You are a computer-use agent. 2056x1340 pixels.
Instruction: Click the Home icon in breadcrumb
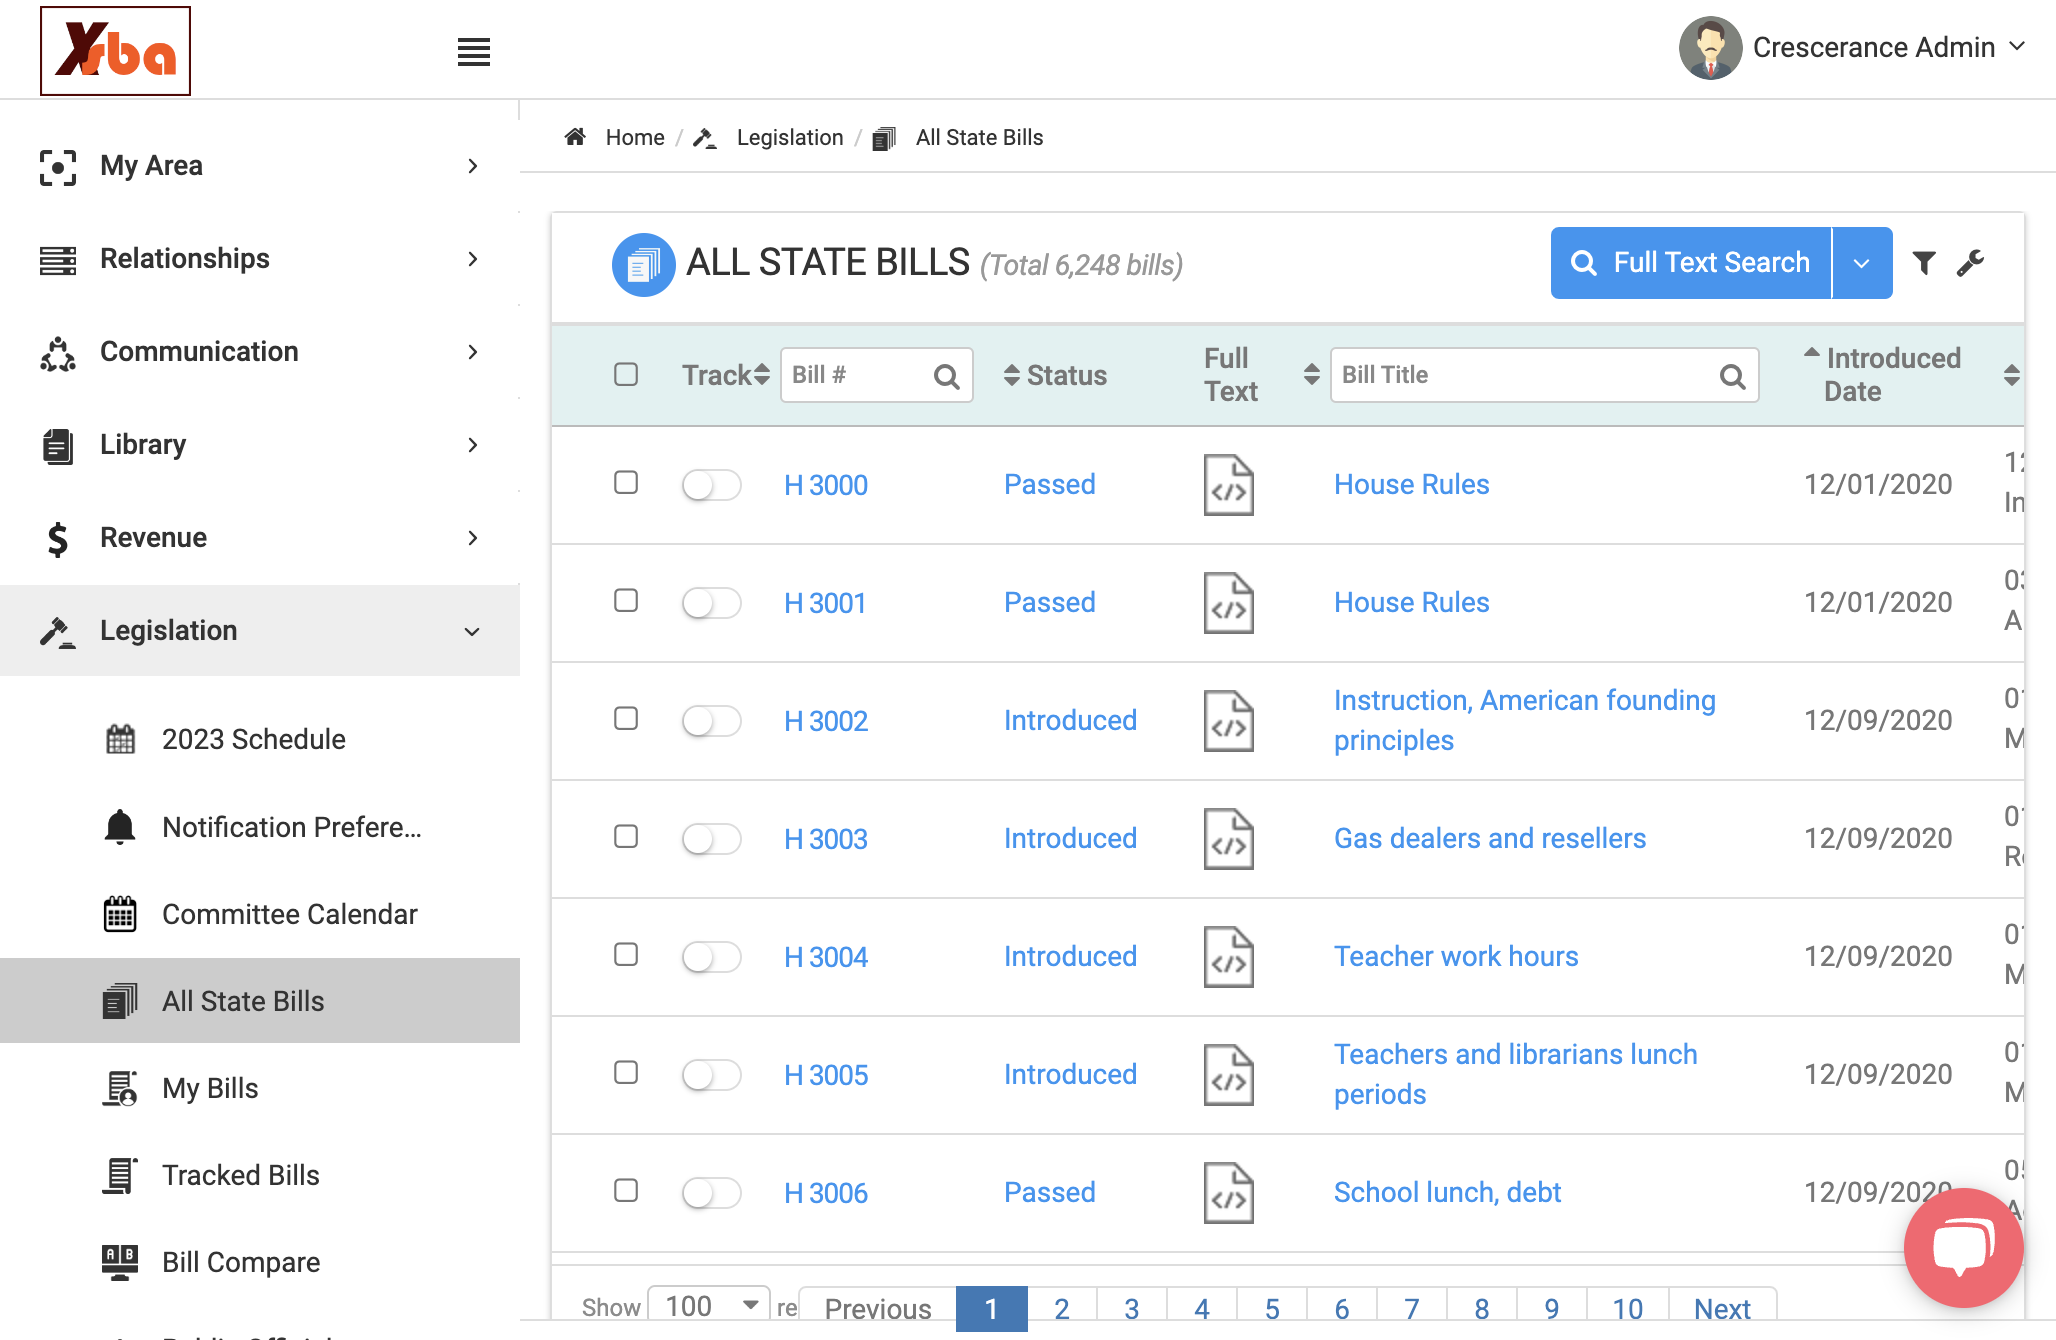[575, 137]
